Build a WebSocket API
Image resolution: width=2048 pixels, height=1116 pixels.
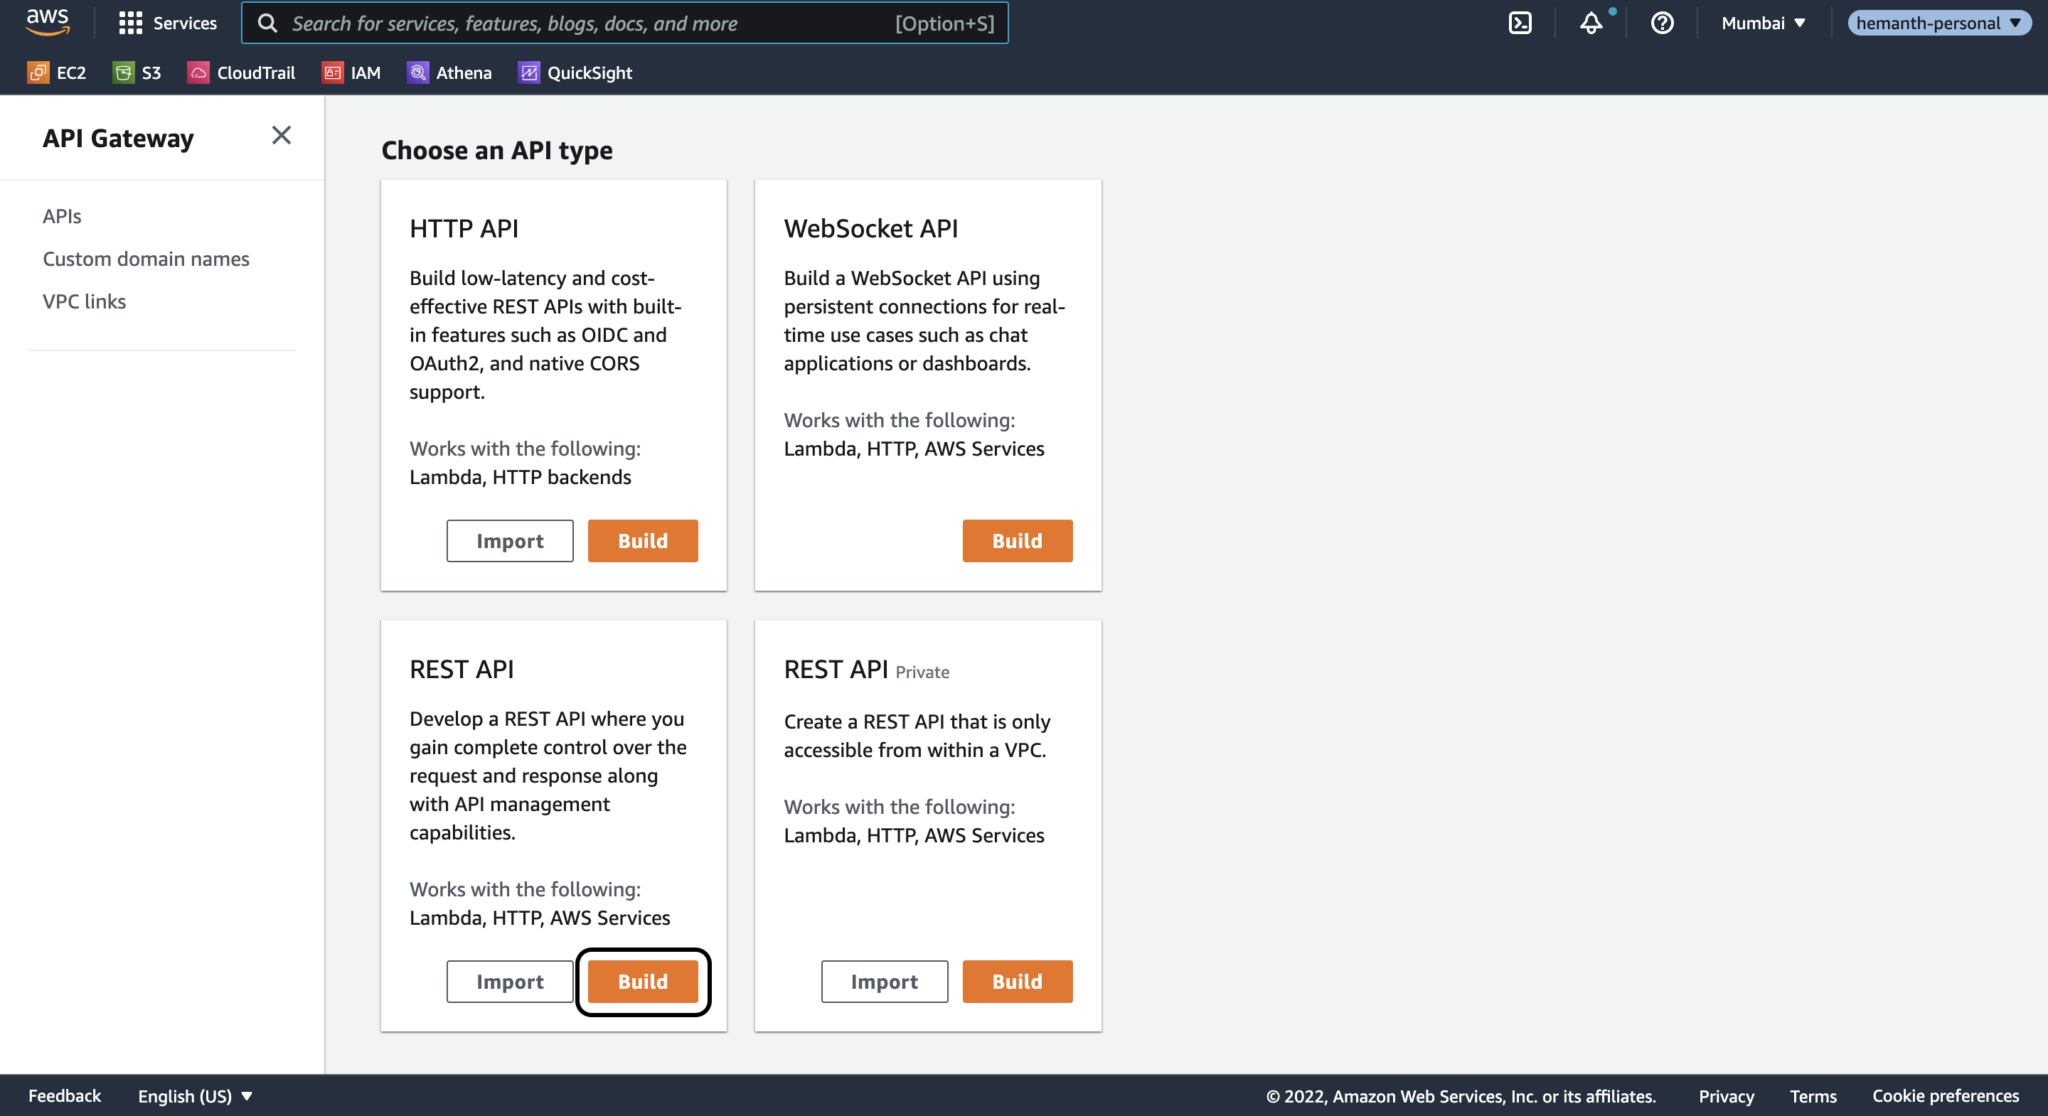1017,540
